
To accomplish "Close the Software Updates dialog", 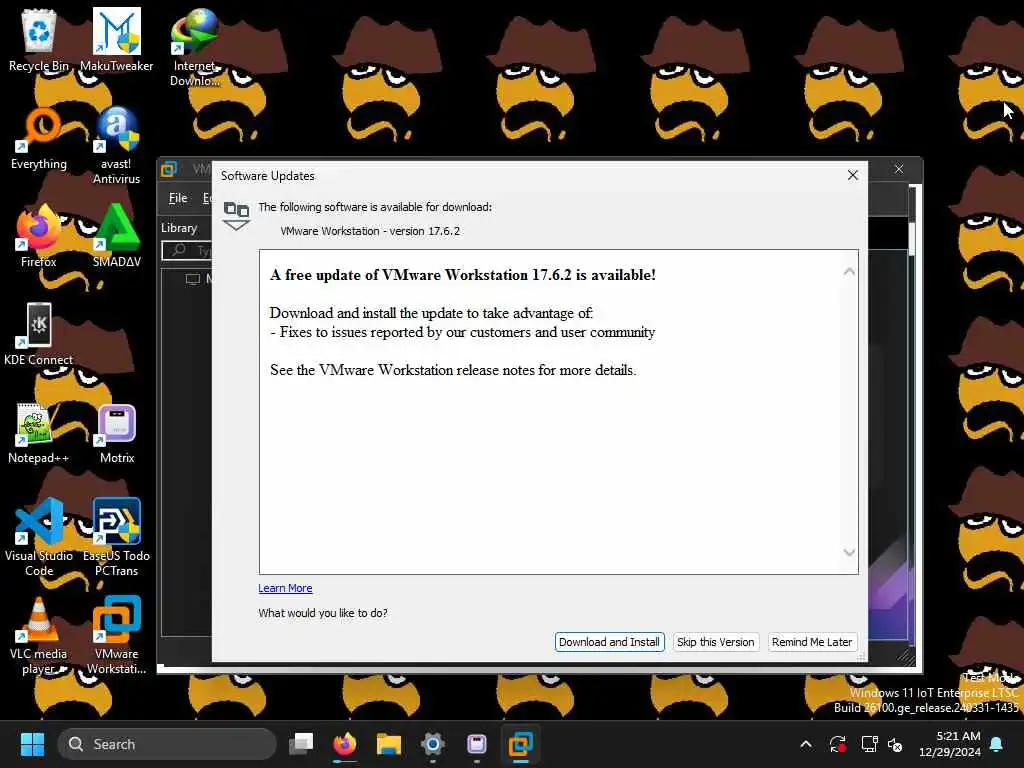I will [852, 175].
